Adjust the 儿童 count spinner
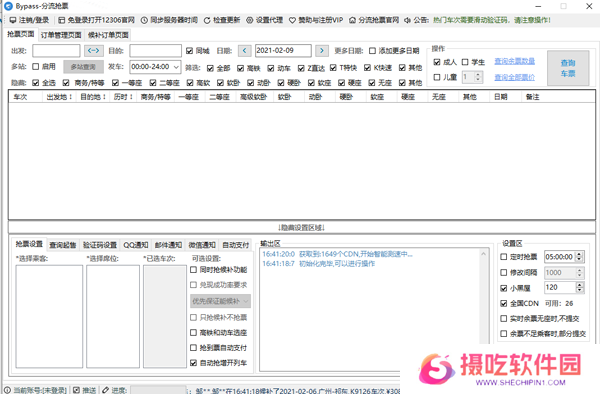This screenshot has width=600, height=394. point(477,77)
